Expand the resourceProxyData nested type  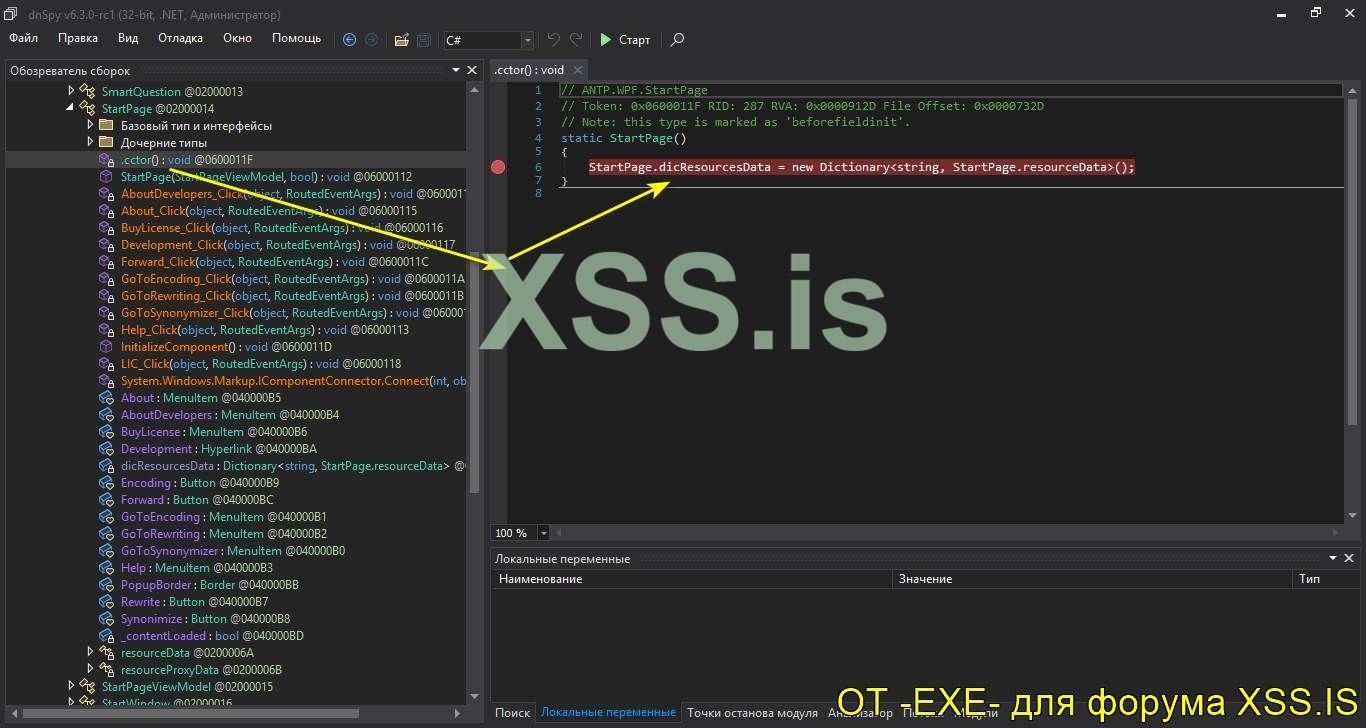pos(90,670)
